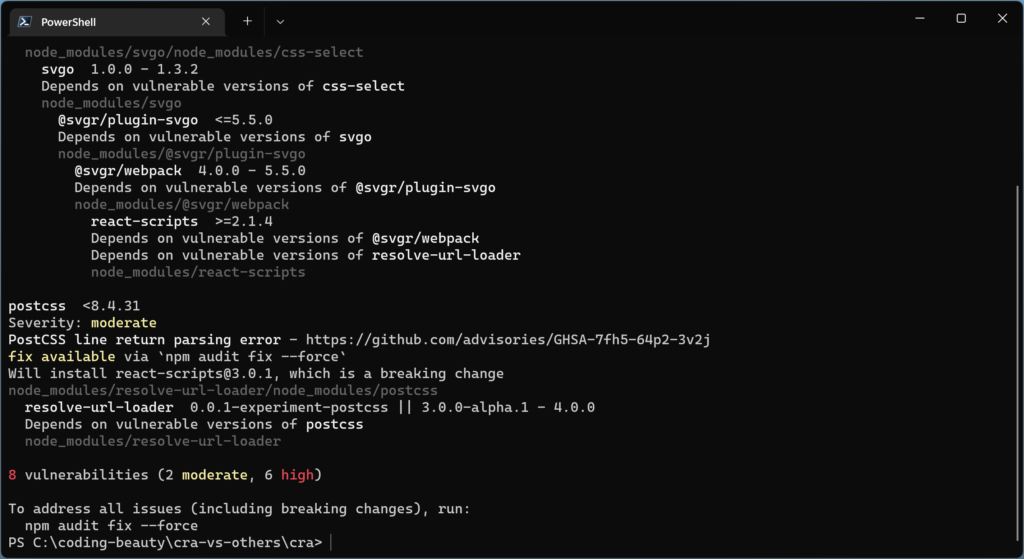Click the final 'npm audit fix --force' command
The image size is (1024, 559).
[111, 526]
